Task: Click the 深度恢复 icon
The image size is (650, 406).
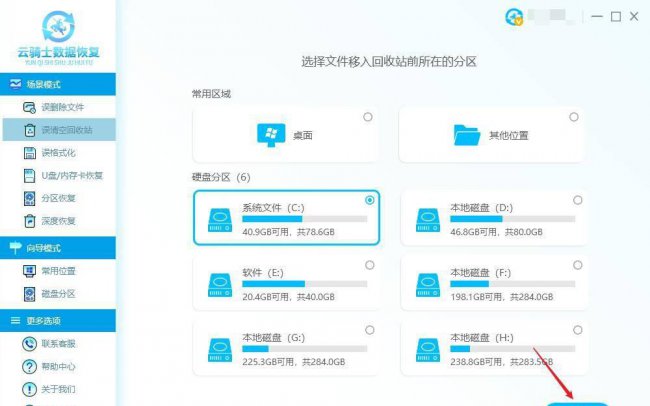Action: (29, 221)
